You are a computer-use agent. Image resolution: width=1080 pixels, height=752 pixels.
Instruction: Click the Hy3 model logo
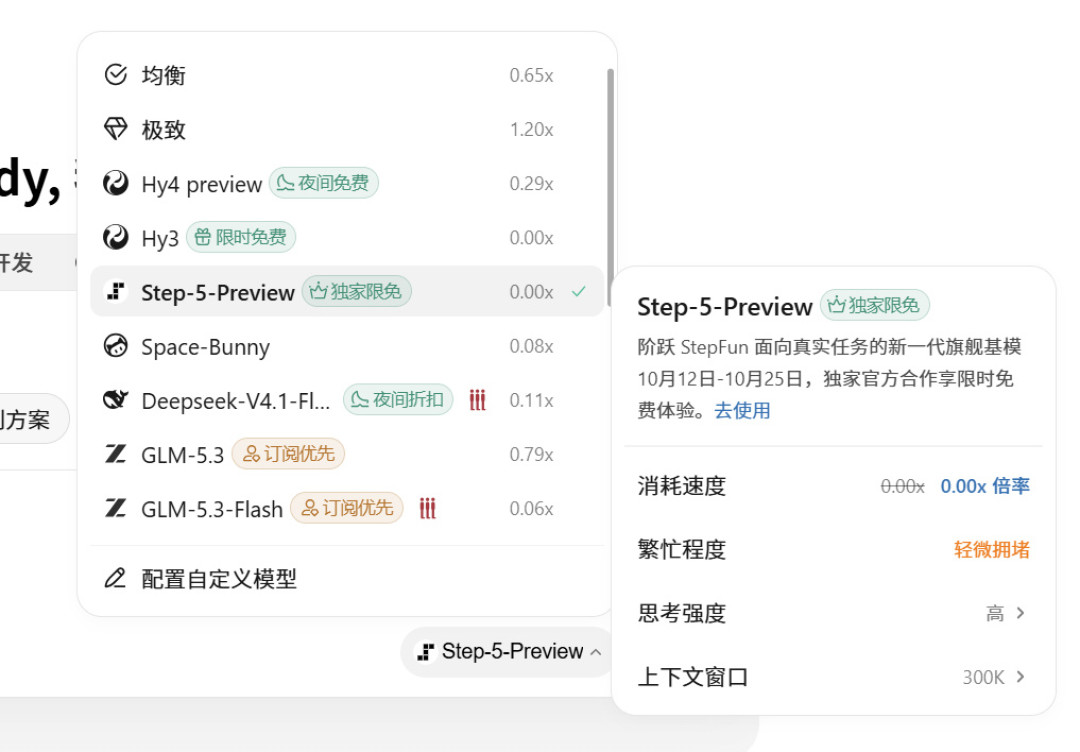[115, 237]
